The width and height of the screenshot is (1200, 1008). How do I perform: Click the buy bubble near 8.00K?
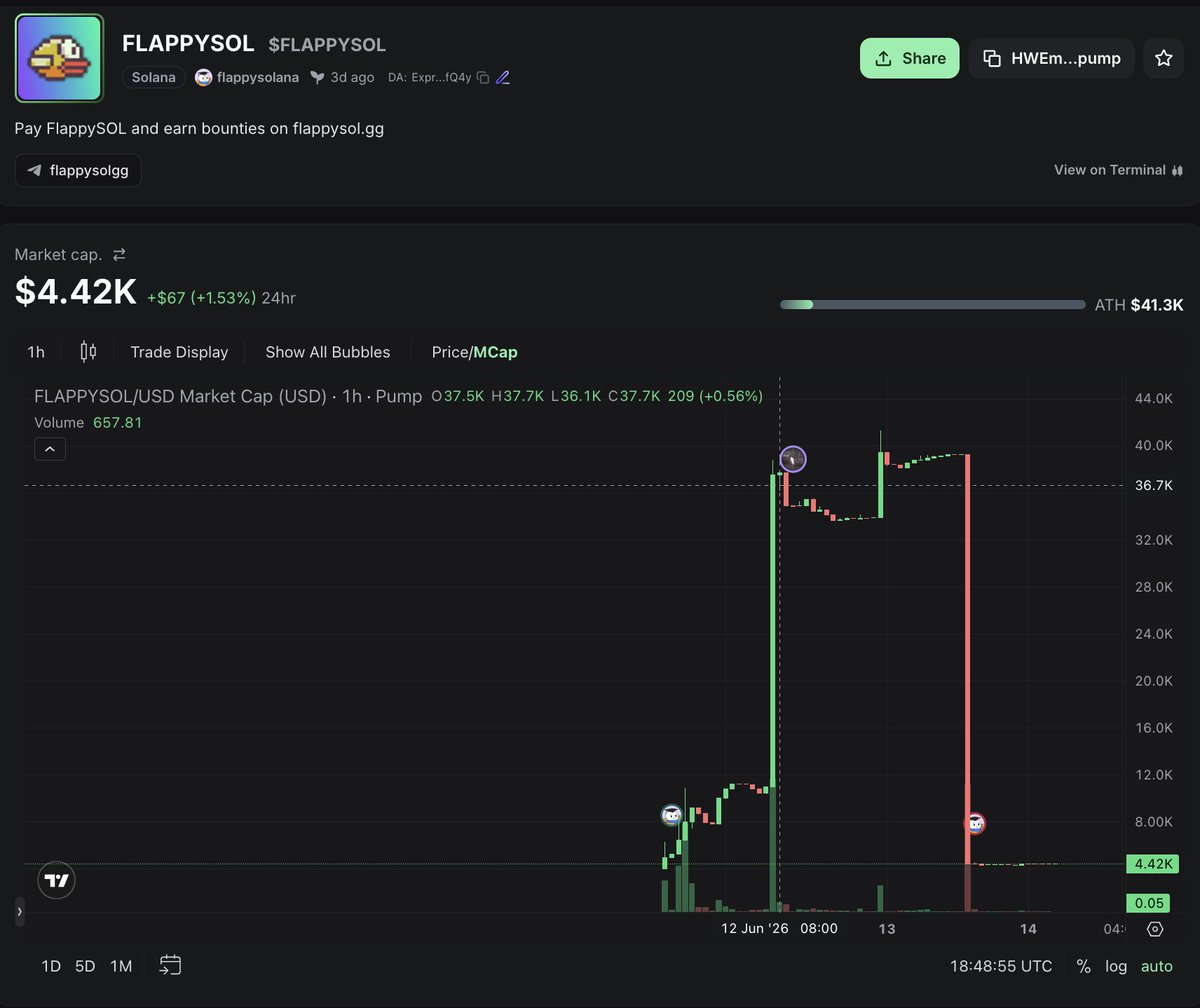[x=673, y=815]
